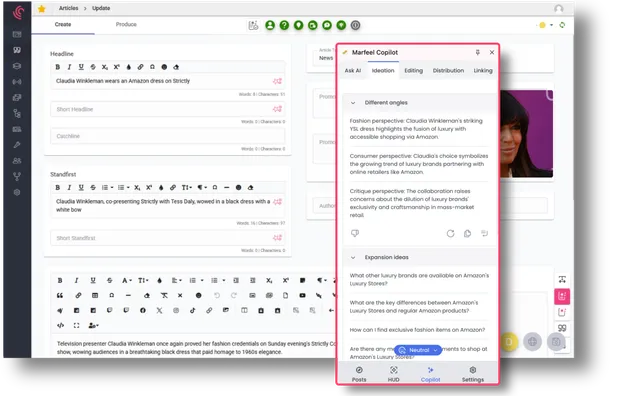Copy the Different angles suggestions
This screenshot has height=396, width=621.
467,234
